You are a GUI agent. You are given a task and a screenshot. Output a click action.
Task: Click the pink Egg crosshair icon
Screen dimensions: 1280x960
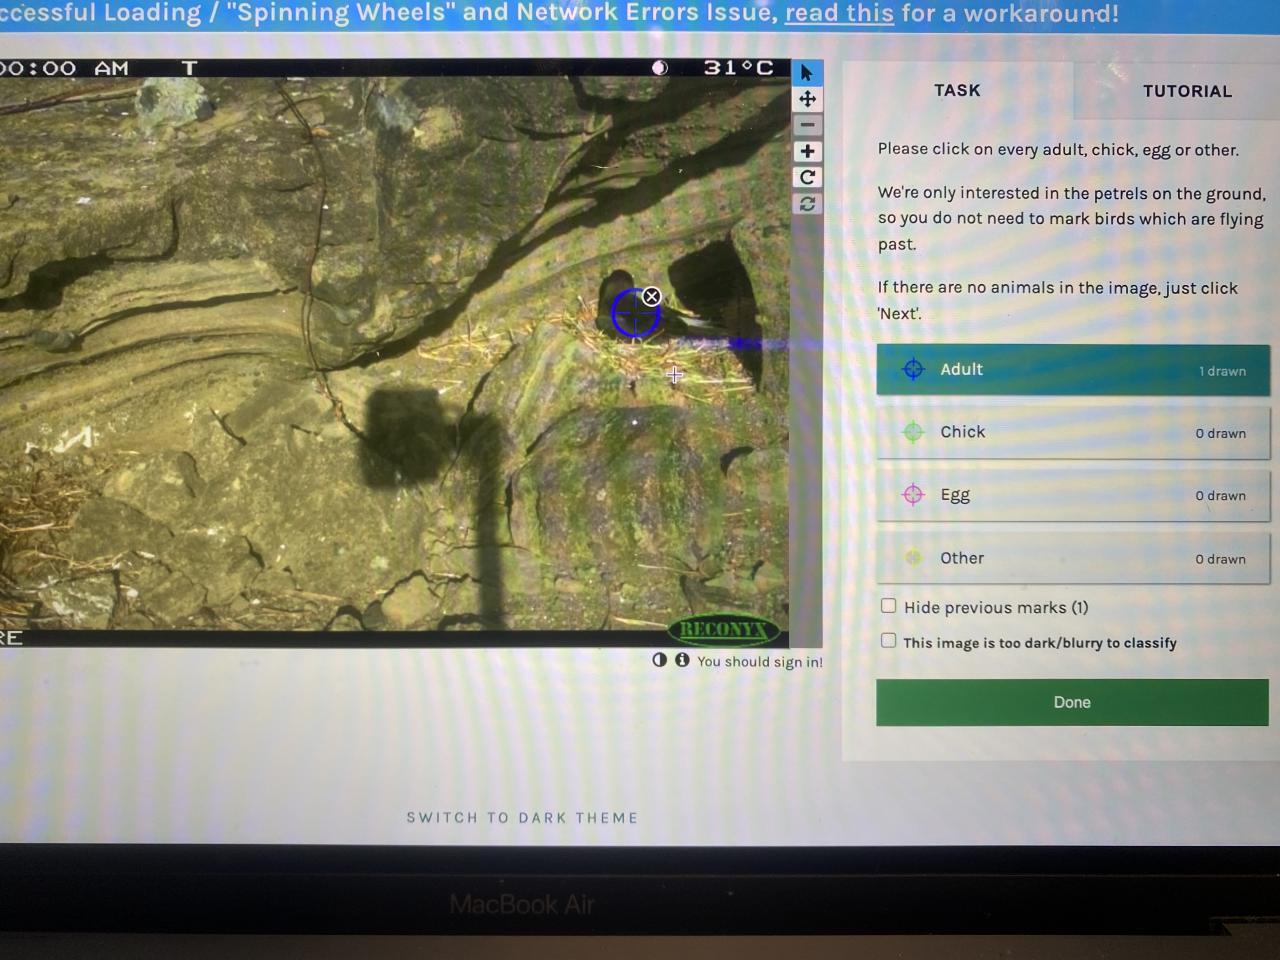point(913,495)
